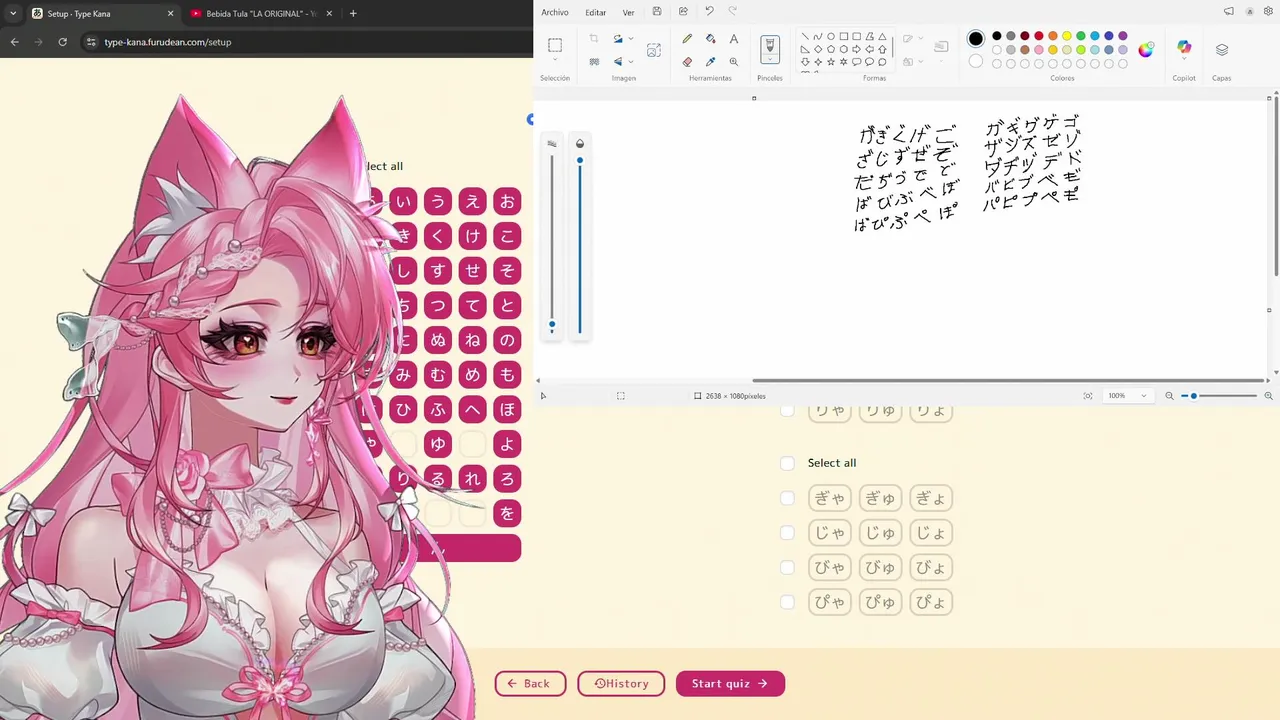
Task: Open the browser tab list dropdown
Action: coord(13,13)
